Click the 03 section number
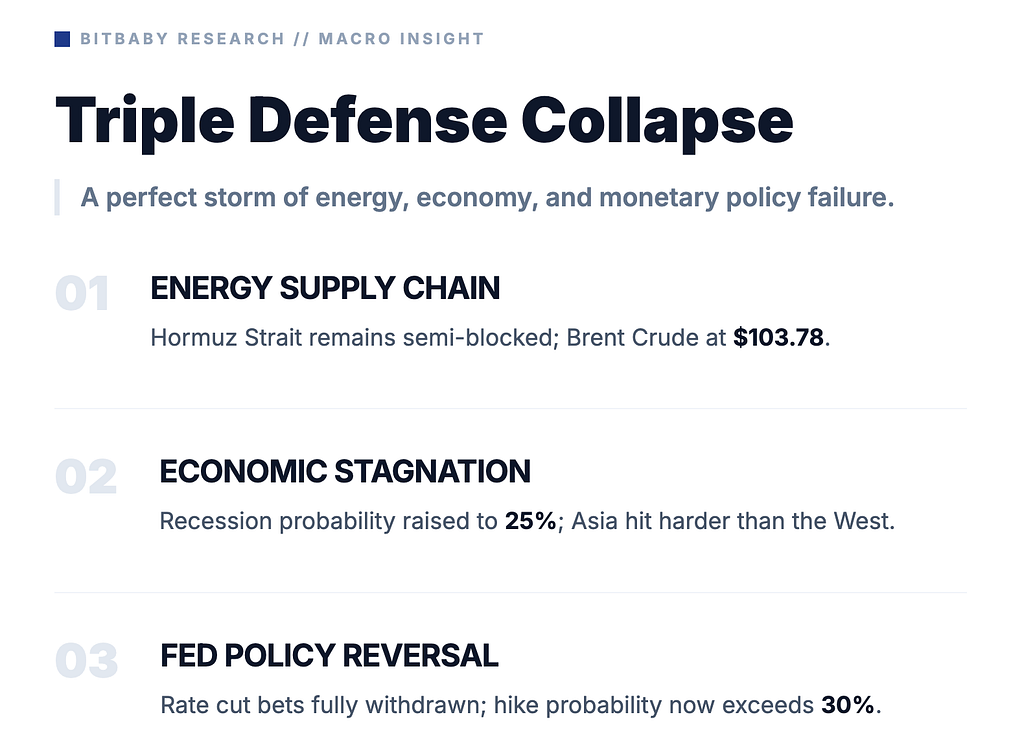 pyautogui.click(x=86, y=662)
